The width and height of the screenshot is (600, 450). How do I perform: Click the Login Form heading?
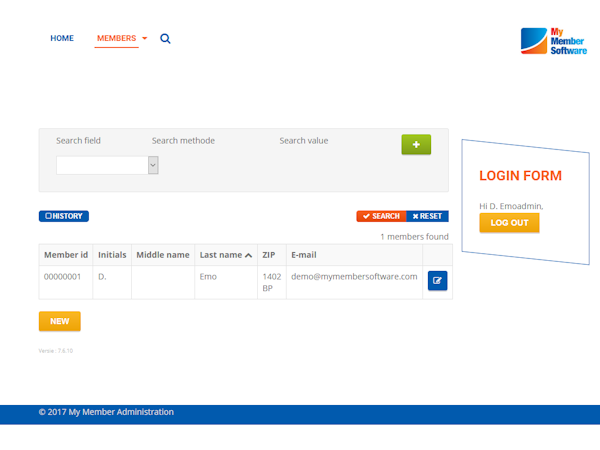coord(520,176)
